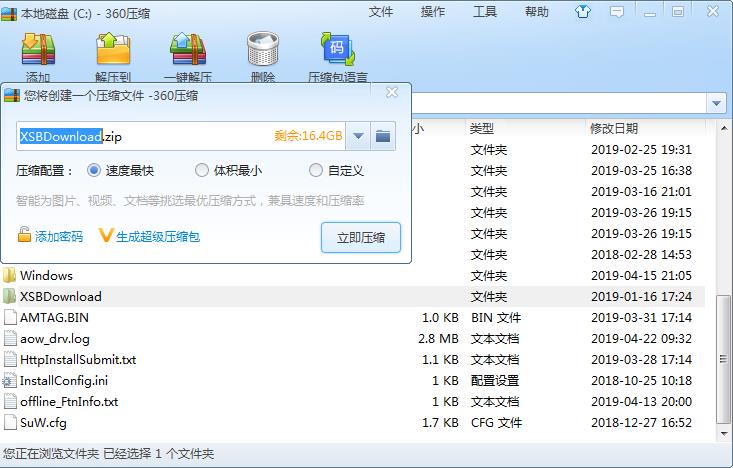Click the 添加密码 link
The image size is (733, 468).
(x=59, y=237)
